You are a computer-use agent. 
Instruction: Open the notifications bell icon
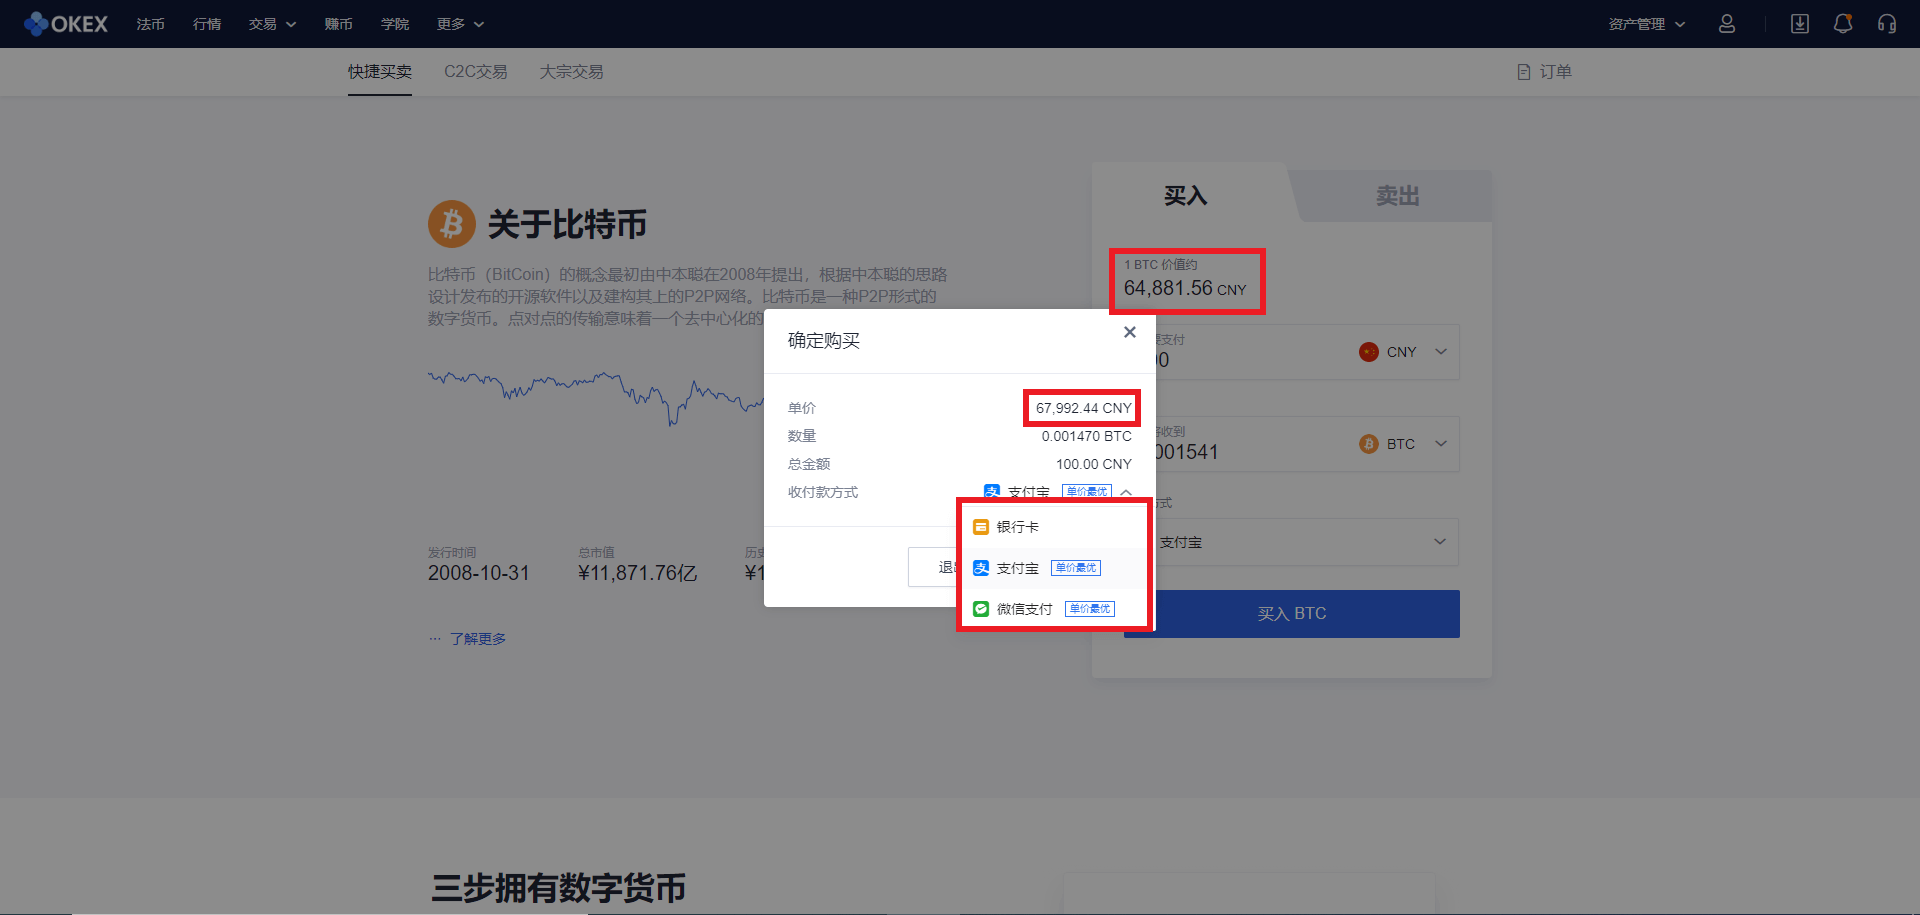click(x=1843, y=24)
